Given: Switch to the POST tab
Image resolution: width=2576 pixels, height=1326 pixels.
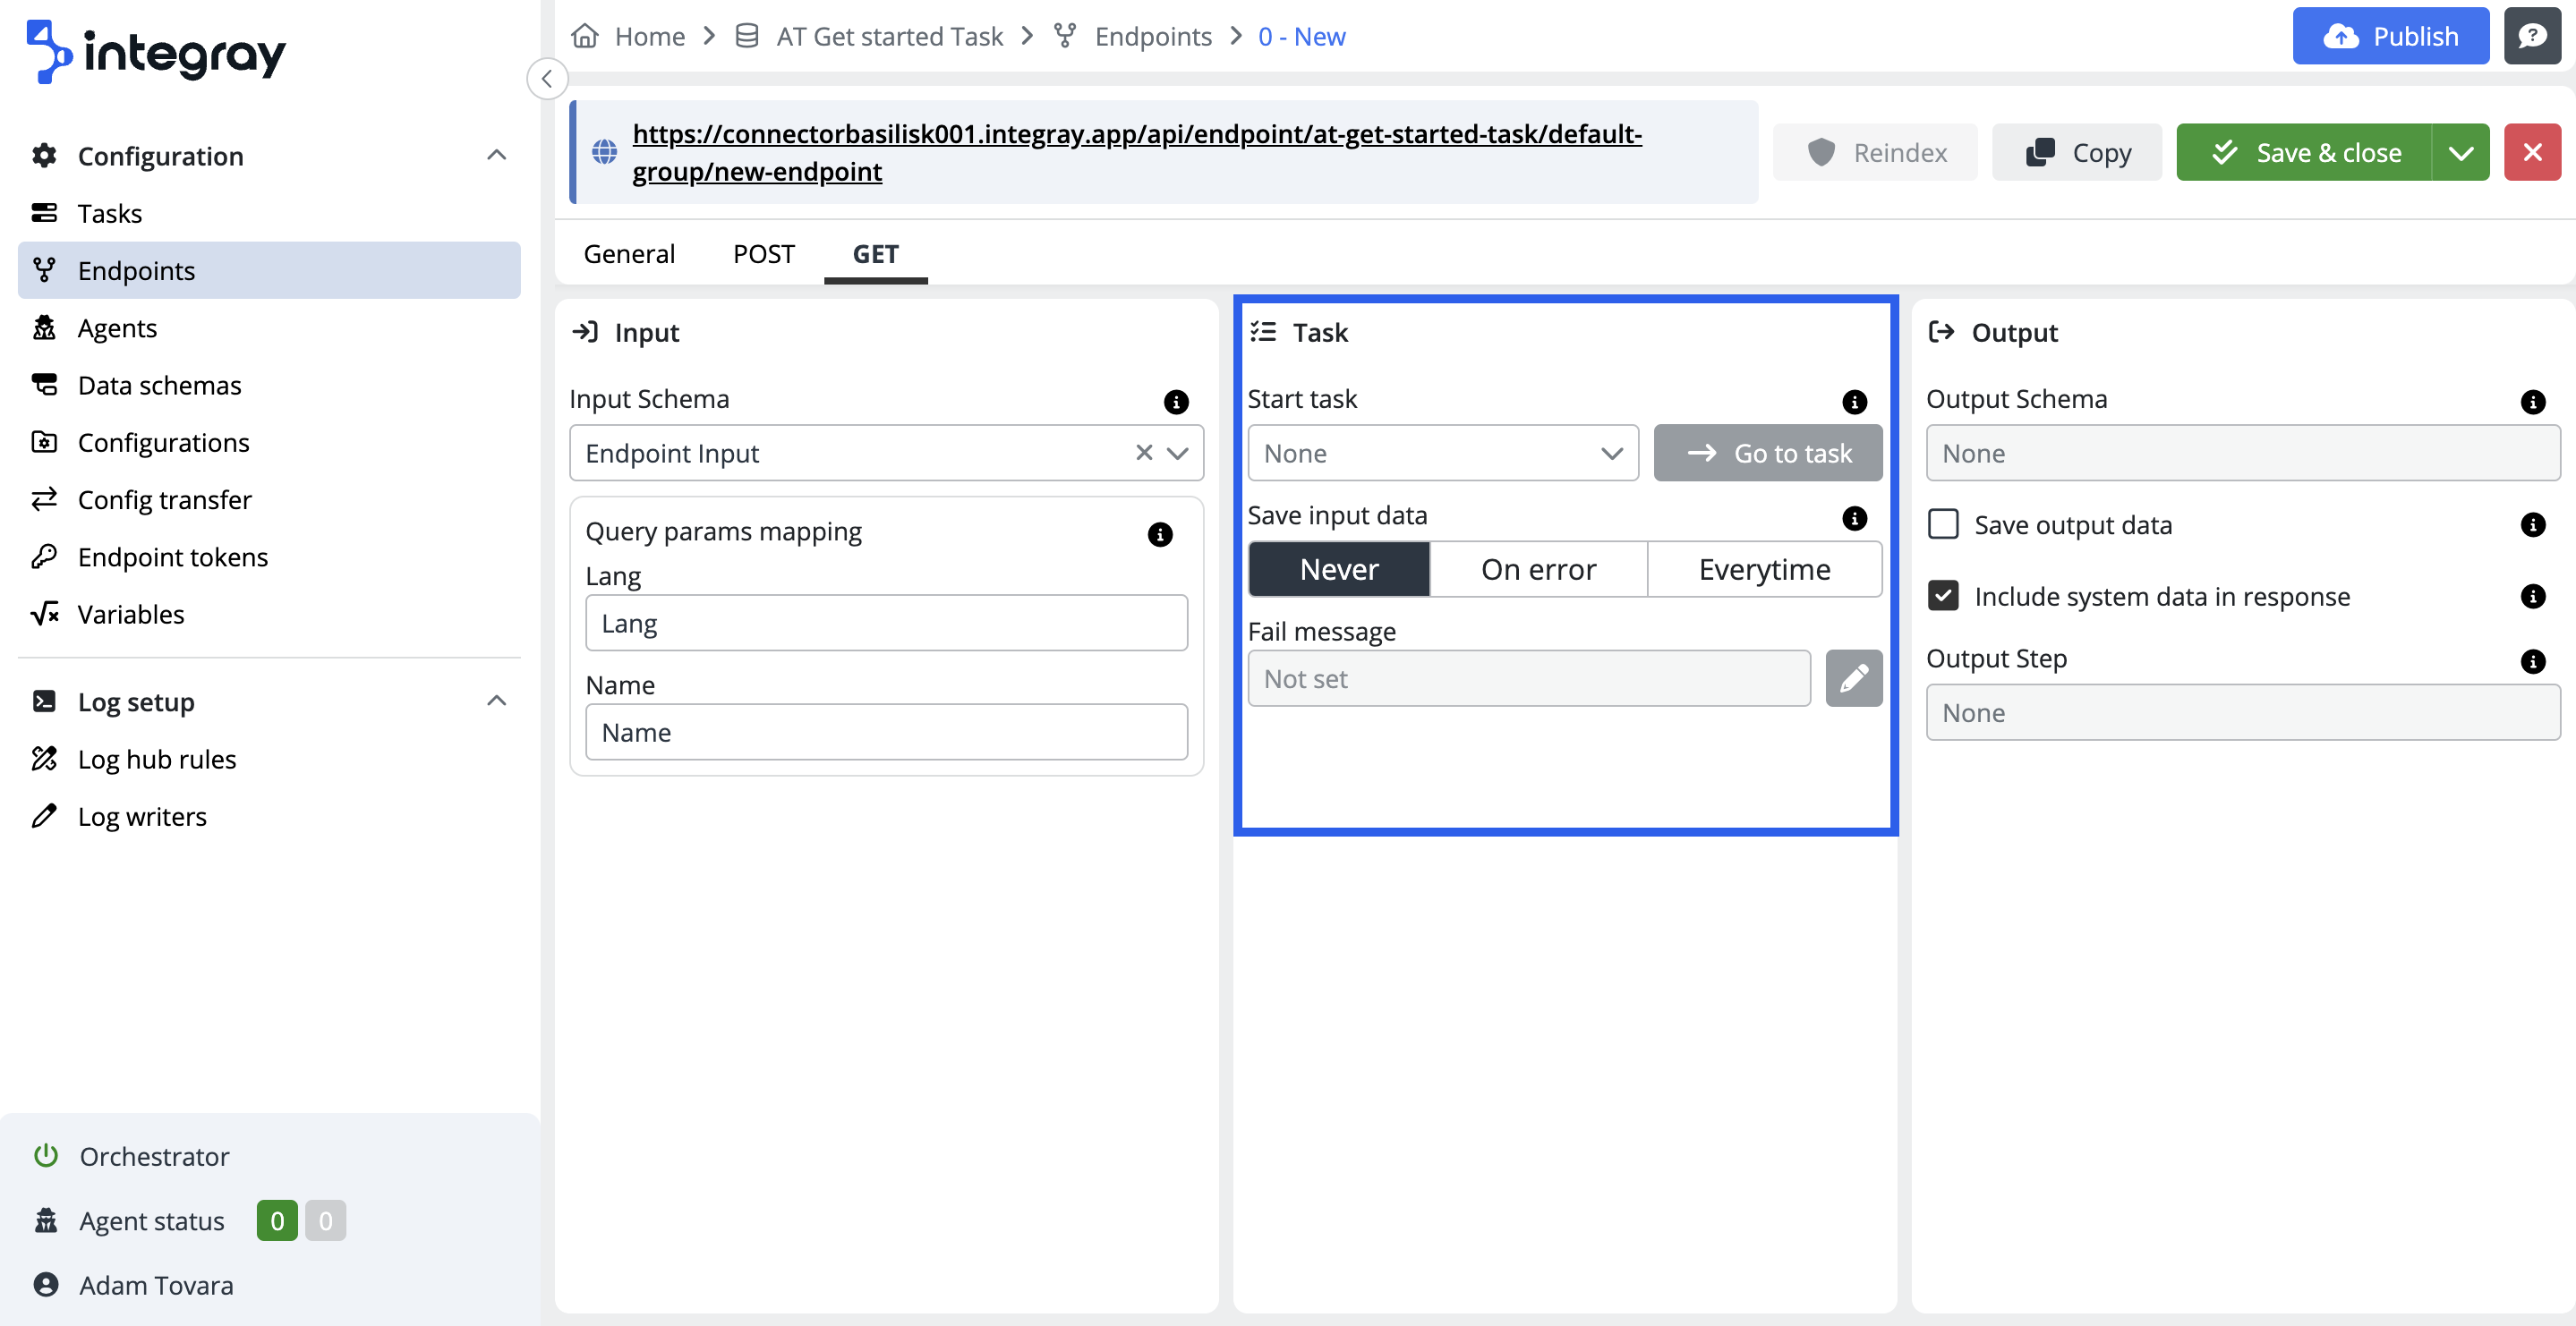Looking at the screenshot, I should tap(763, 254).
